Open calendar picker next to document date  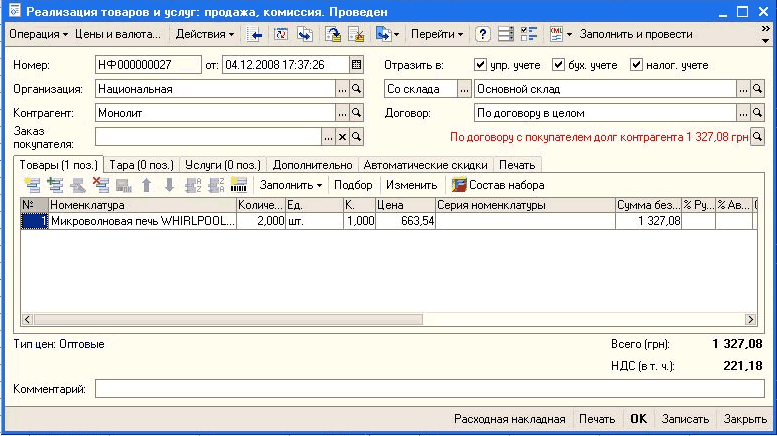(356, 65)
